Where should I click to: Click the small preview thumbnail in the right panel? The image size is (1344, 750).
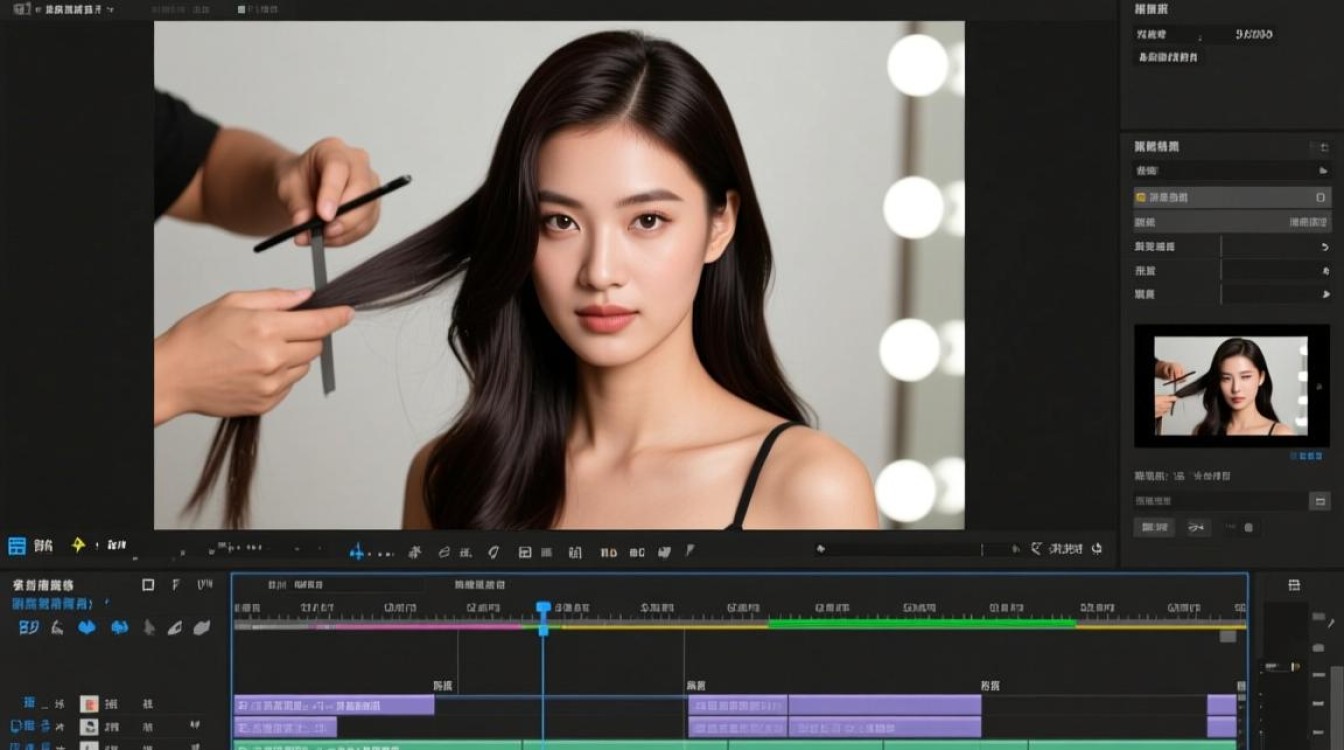(1231, 386)
